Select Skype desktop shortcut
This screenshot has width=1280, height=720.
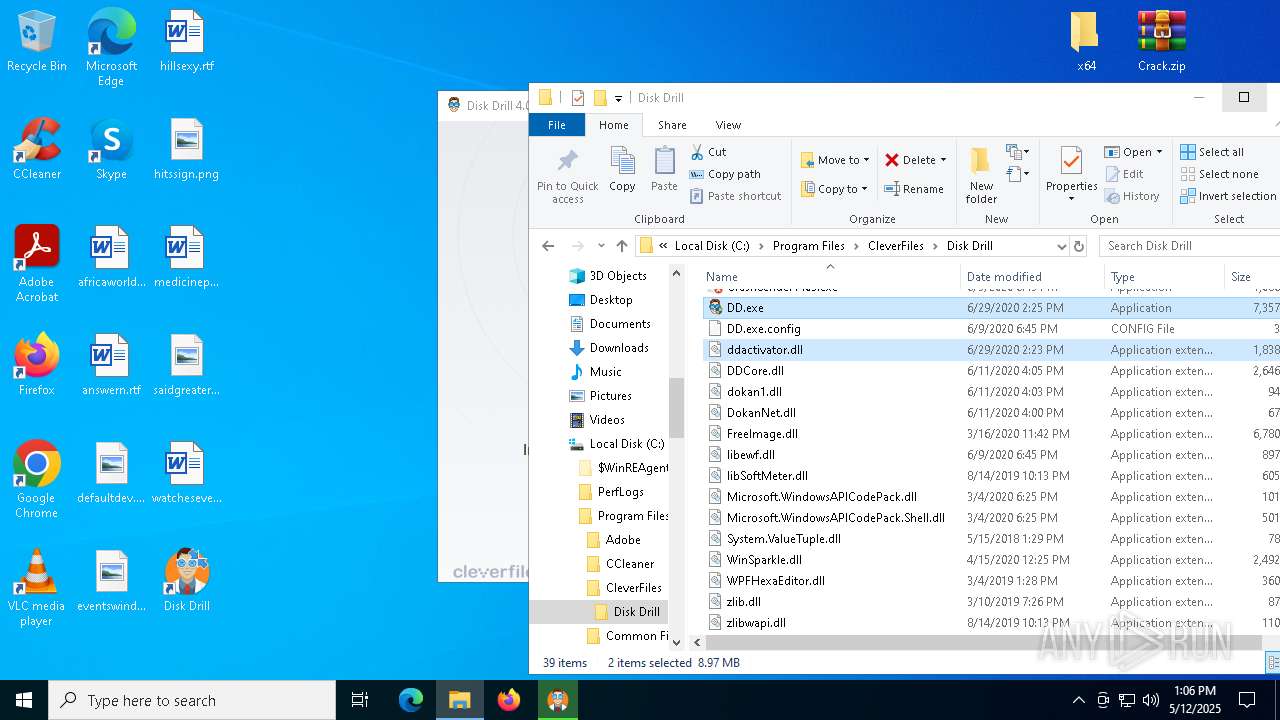(111, 150)
